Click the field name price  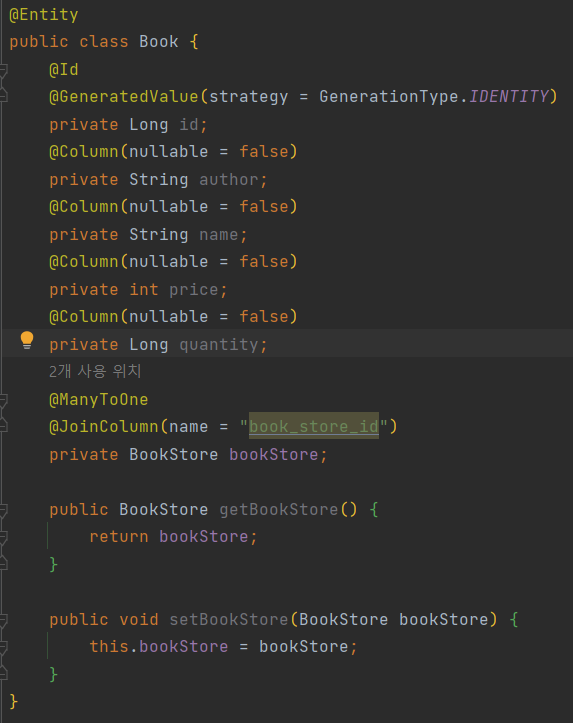[194, 290]
